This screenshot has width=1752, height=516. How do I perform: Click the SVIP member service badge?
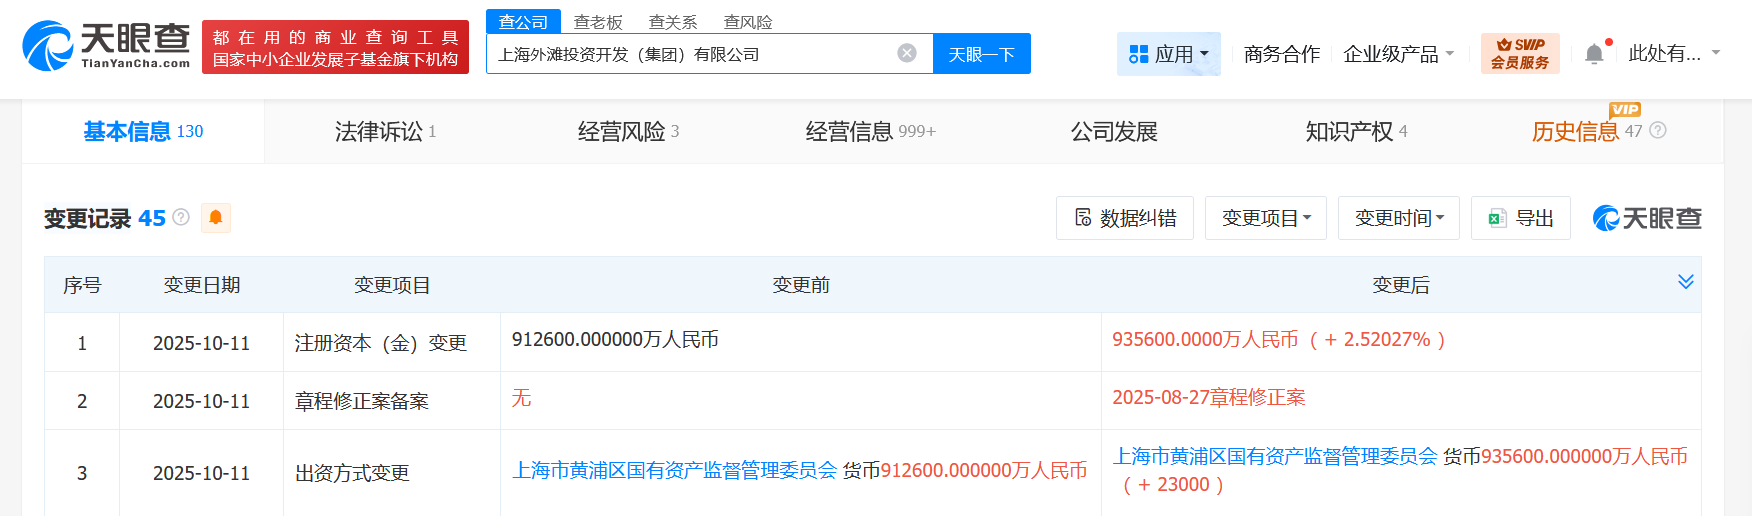tap(1519, 54)
